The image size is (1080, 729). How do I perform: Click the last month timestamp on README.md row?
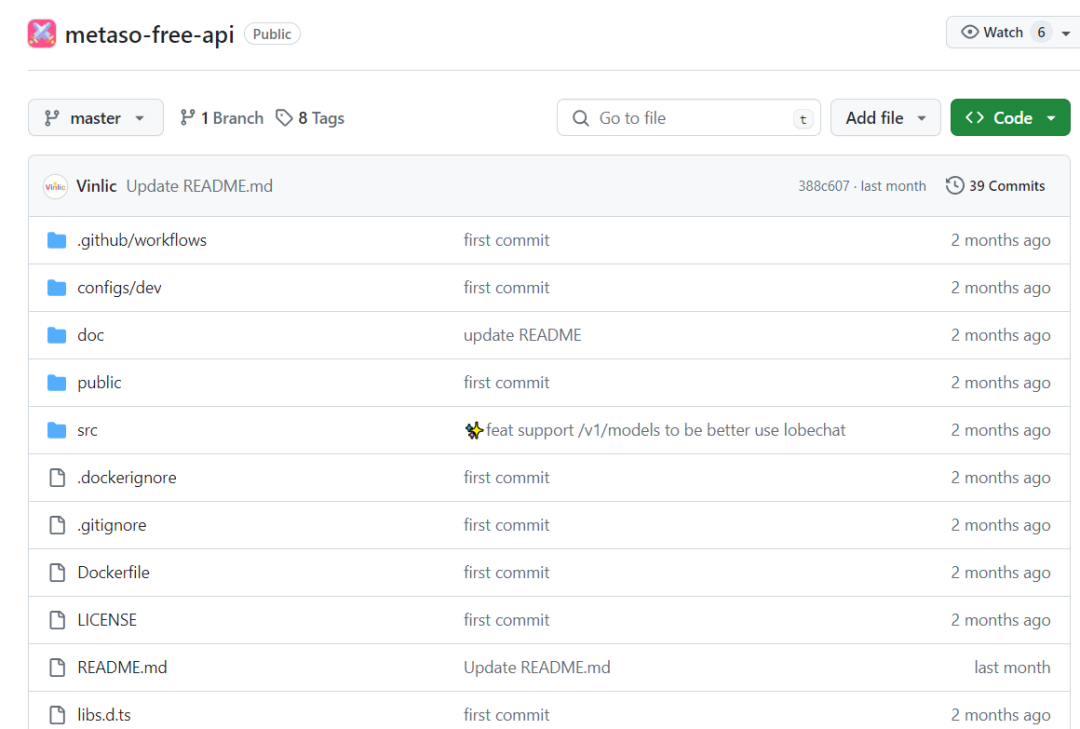click(x=1012, y=668)
